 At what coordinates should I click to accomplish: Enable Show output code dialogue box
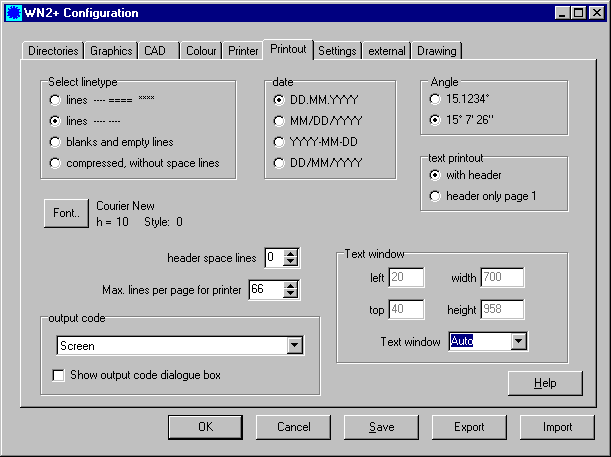pyautogui.click(x=59, y=376)
